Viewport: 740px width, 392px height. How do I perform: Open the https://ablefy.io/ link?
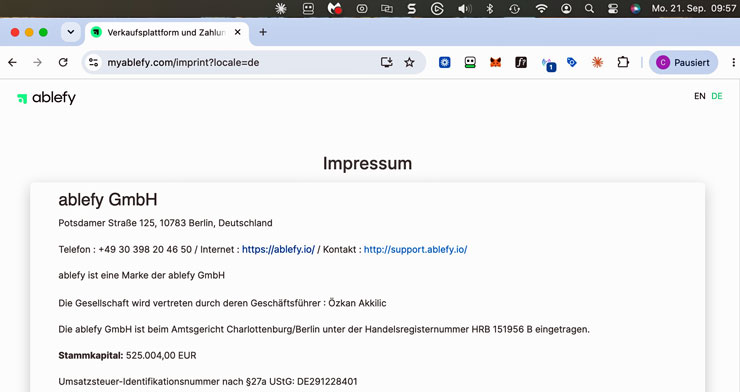(278, 250)
